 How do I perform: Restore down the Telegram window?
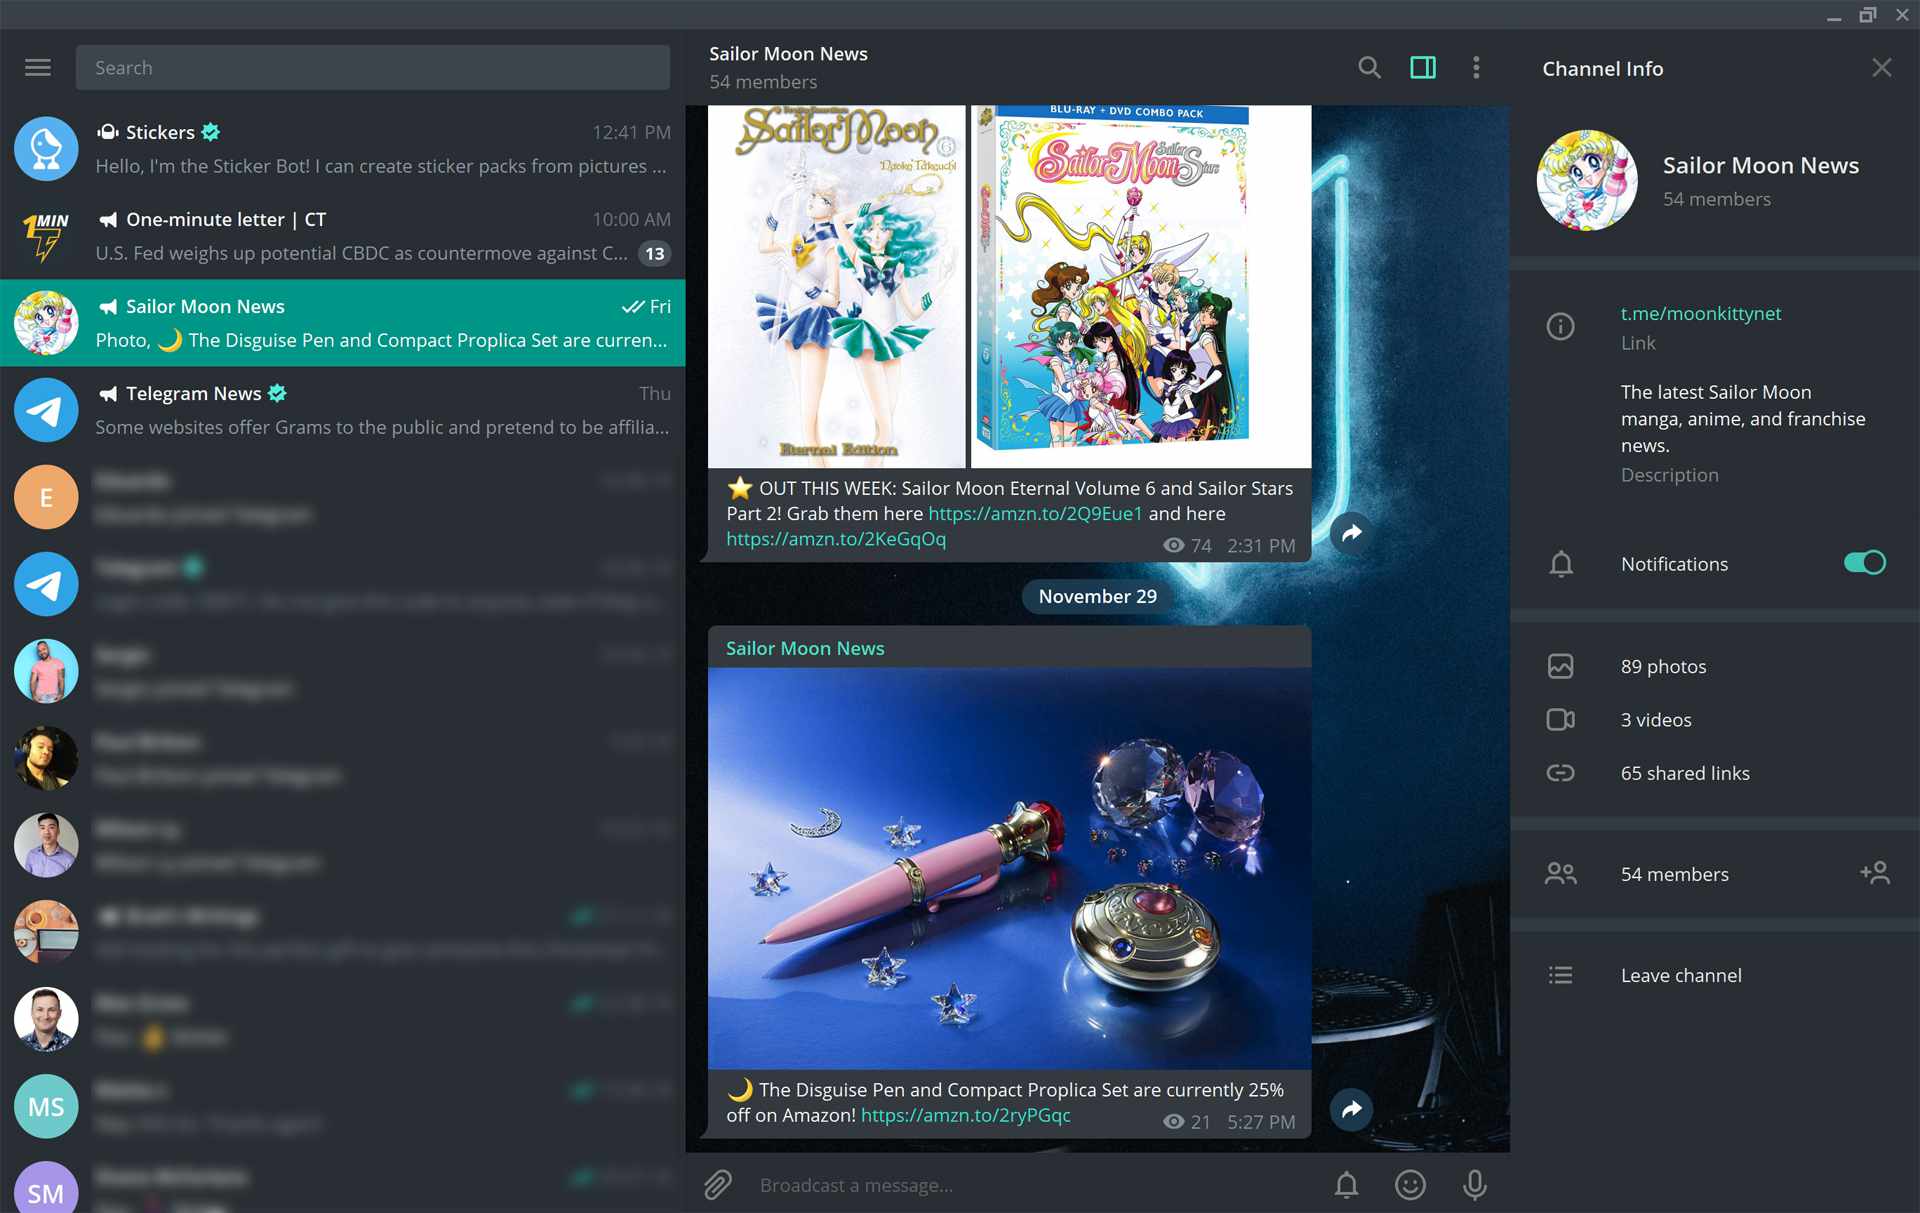click(1868, 15)
